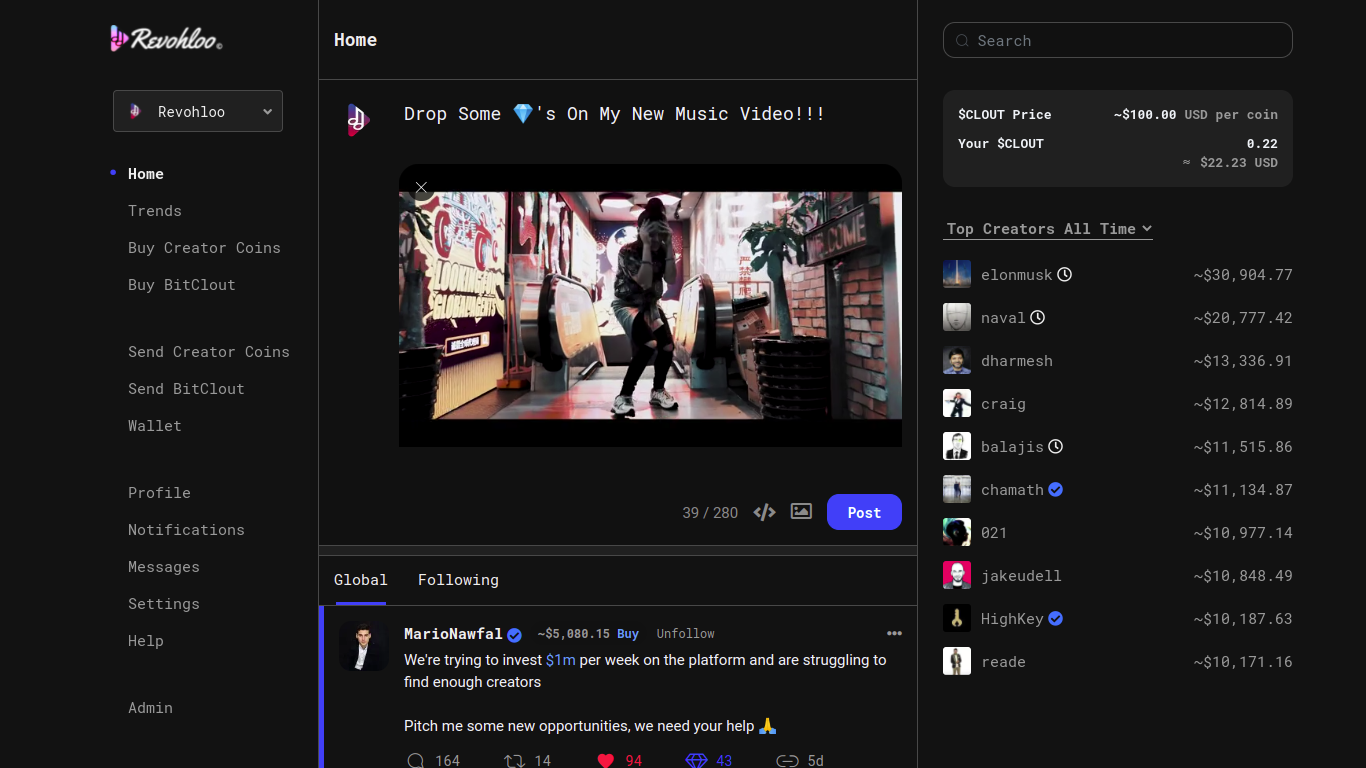This screenshot has height=768, width=1366.
Task: Open the Revohloo account switcher dropdown
Action: [x=198, y=111]
